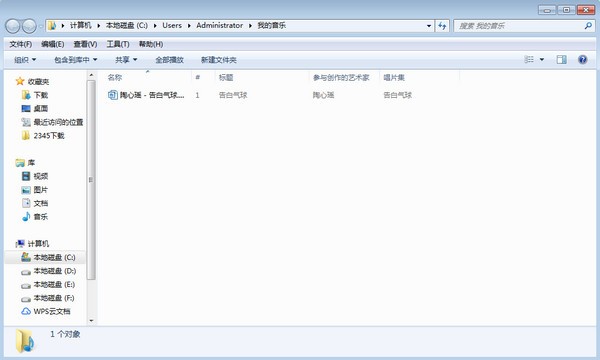The width and height of the screenshot is (600, 360).
Task: Click the Back navigation arrow button
Action: (13, 26)
